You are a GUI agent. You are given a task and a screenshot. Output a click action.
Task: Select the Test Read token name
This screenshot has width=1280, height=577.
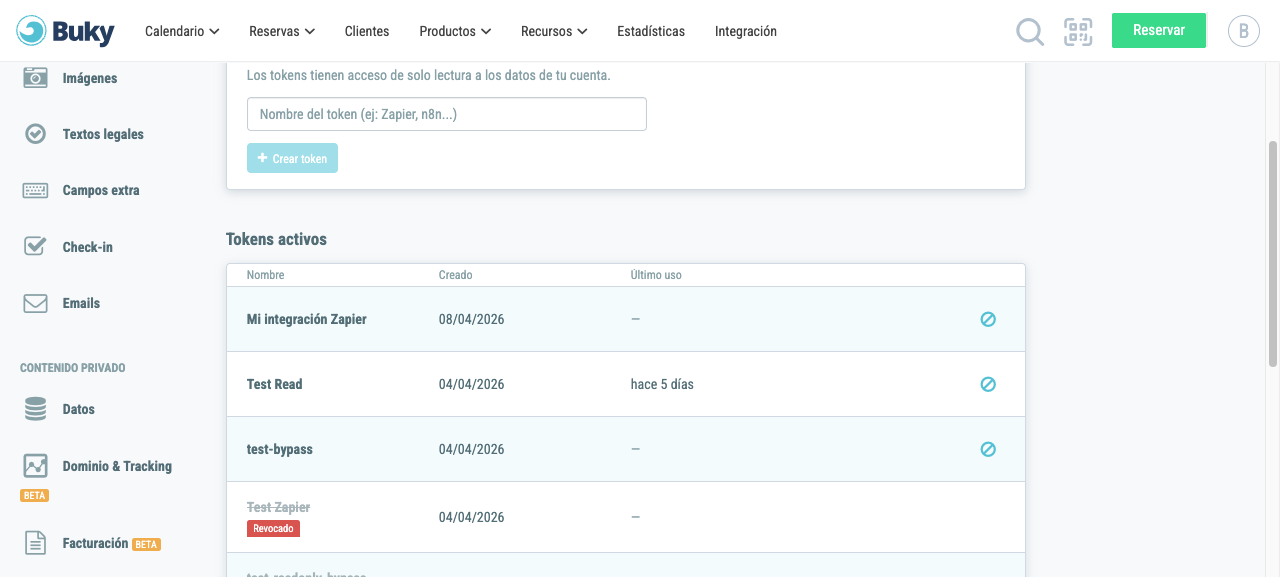(275, 384)
